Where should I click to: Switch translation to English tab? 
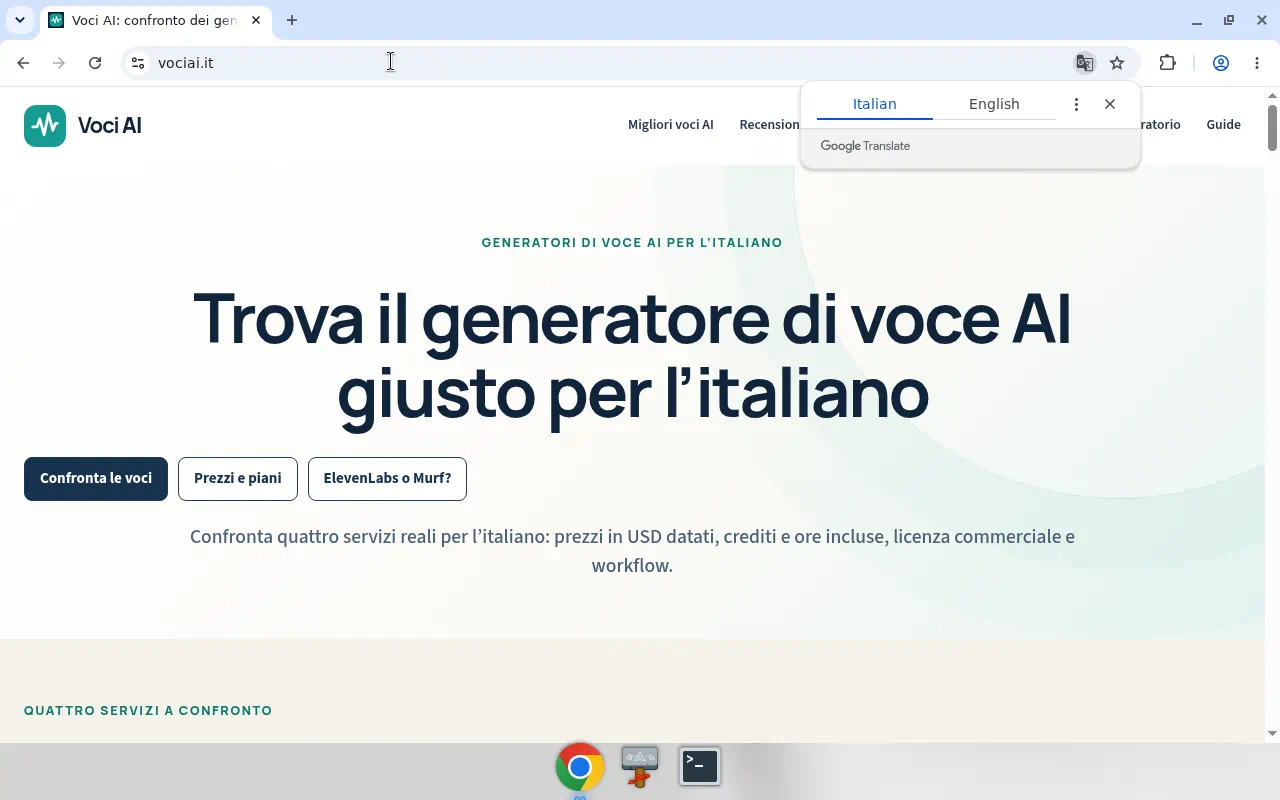click(994, 104)
